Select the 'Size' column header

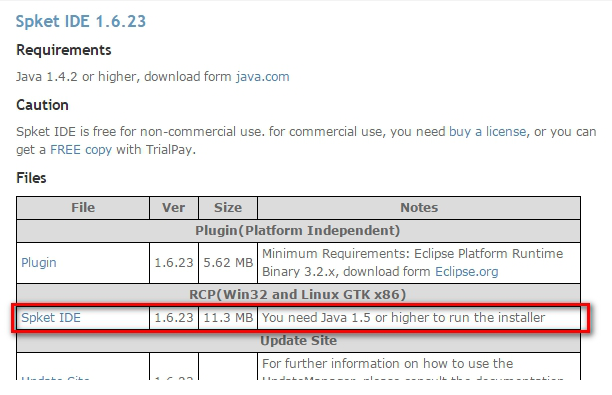(x=228, y=208)
